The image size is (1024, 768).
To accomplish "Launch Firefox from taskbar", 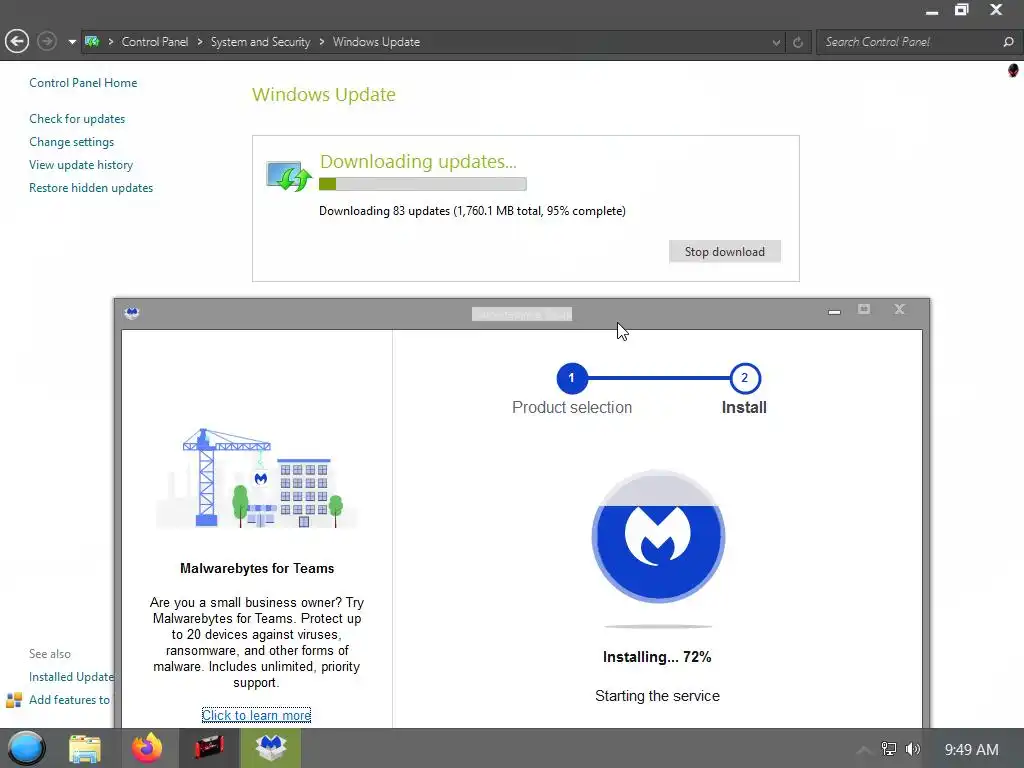I will [x=146, y=748].
